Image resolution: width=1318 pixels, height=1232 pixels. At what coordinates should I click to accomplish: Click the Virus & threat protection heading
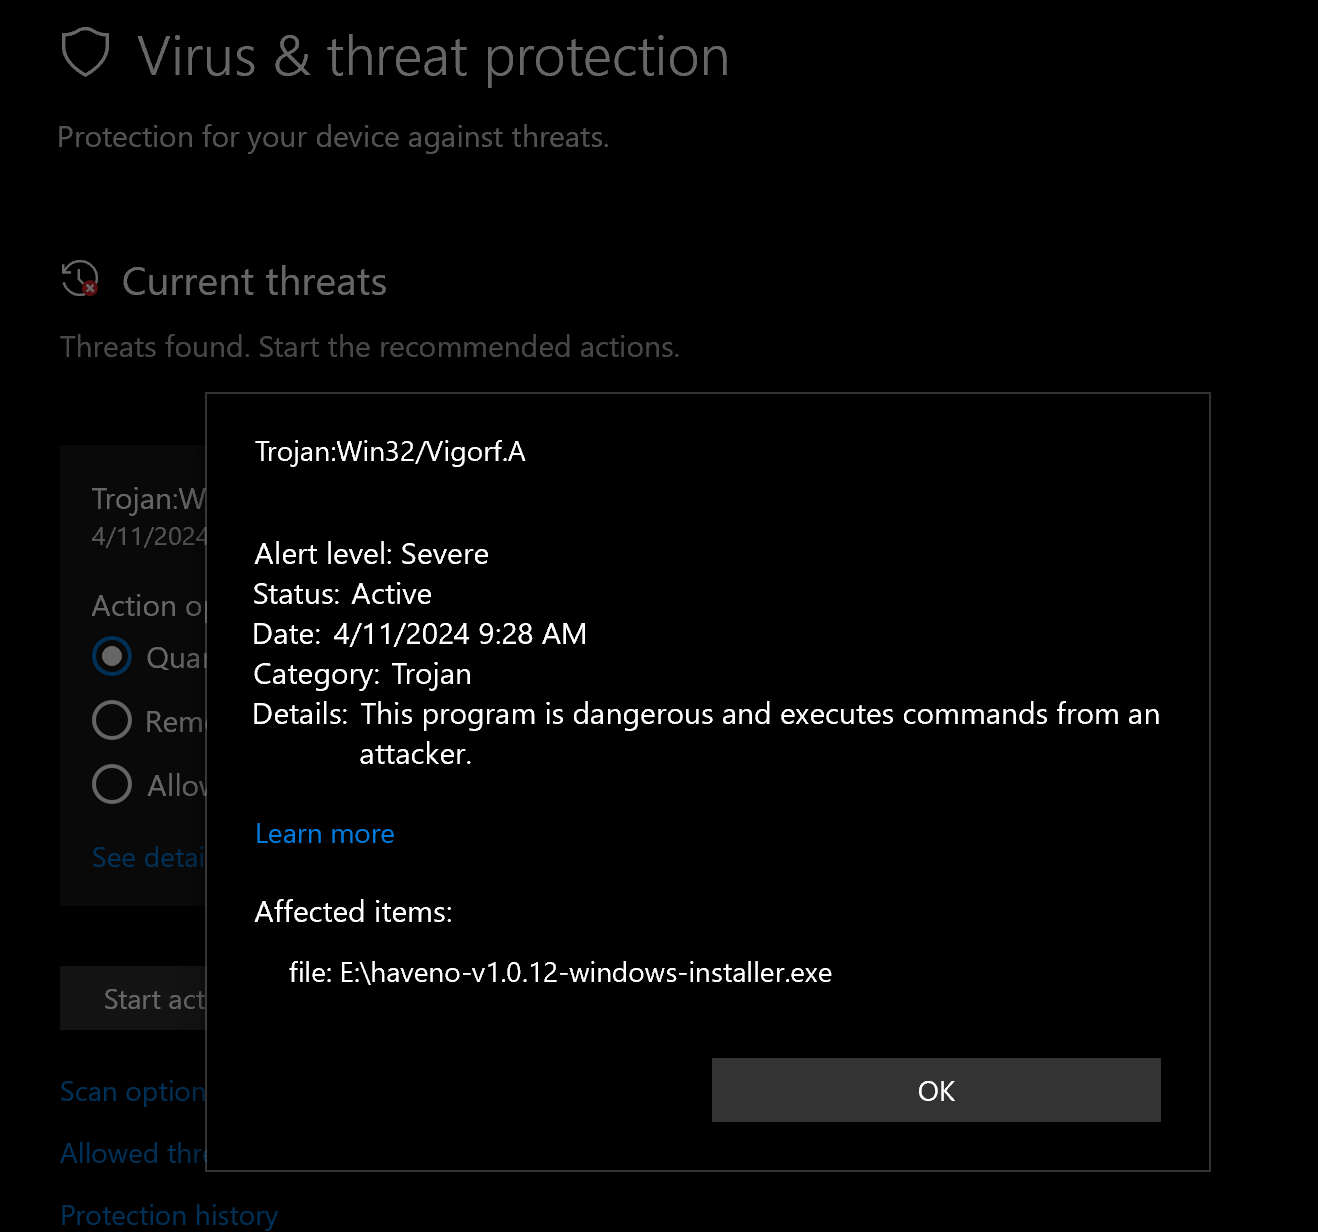tap(433, 57)
